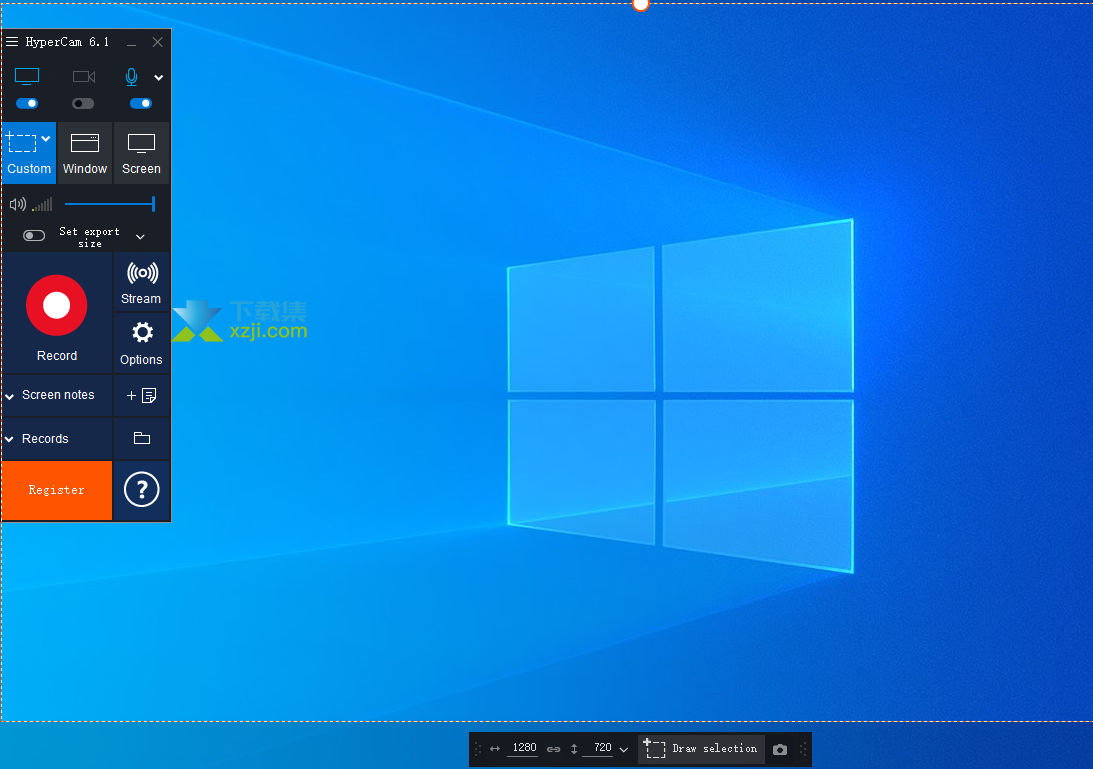1093x769 pixels.
Task: Turn off the microphone switch
Action: 141,103
